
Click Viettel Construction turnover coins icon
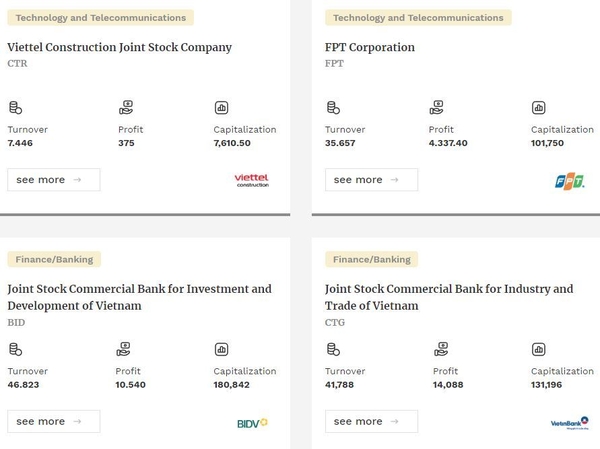click(x=15, y=108)
